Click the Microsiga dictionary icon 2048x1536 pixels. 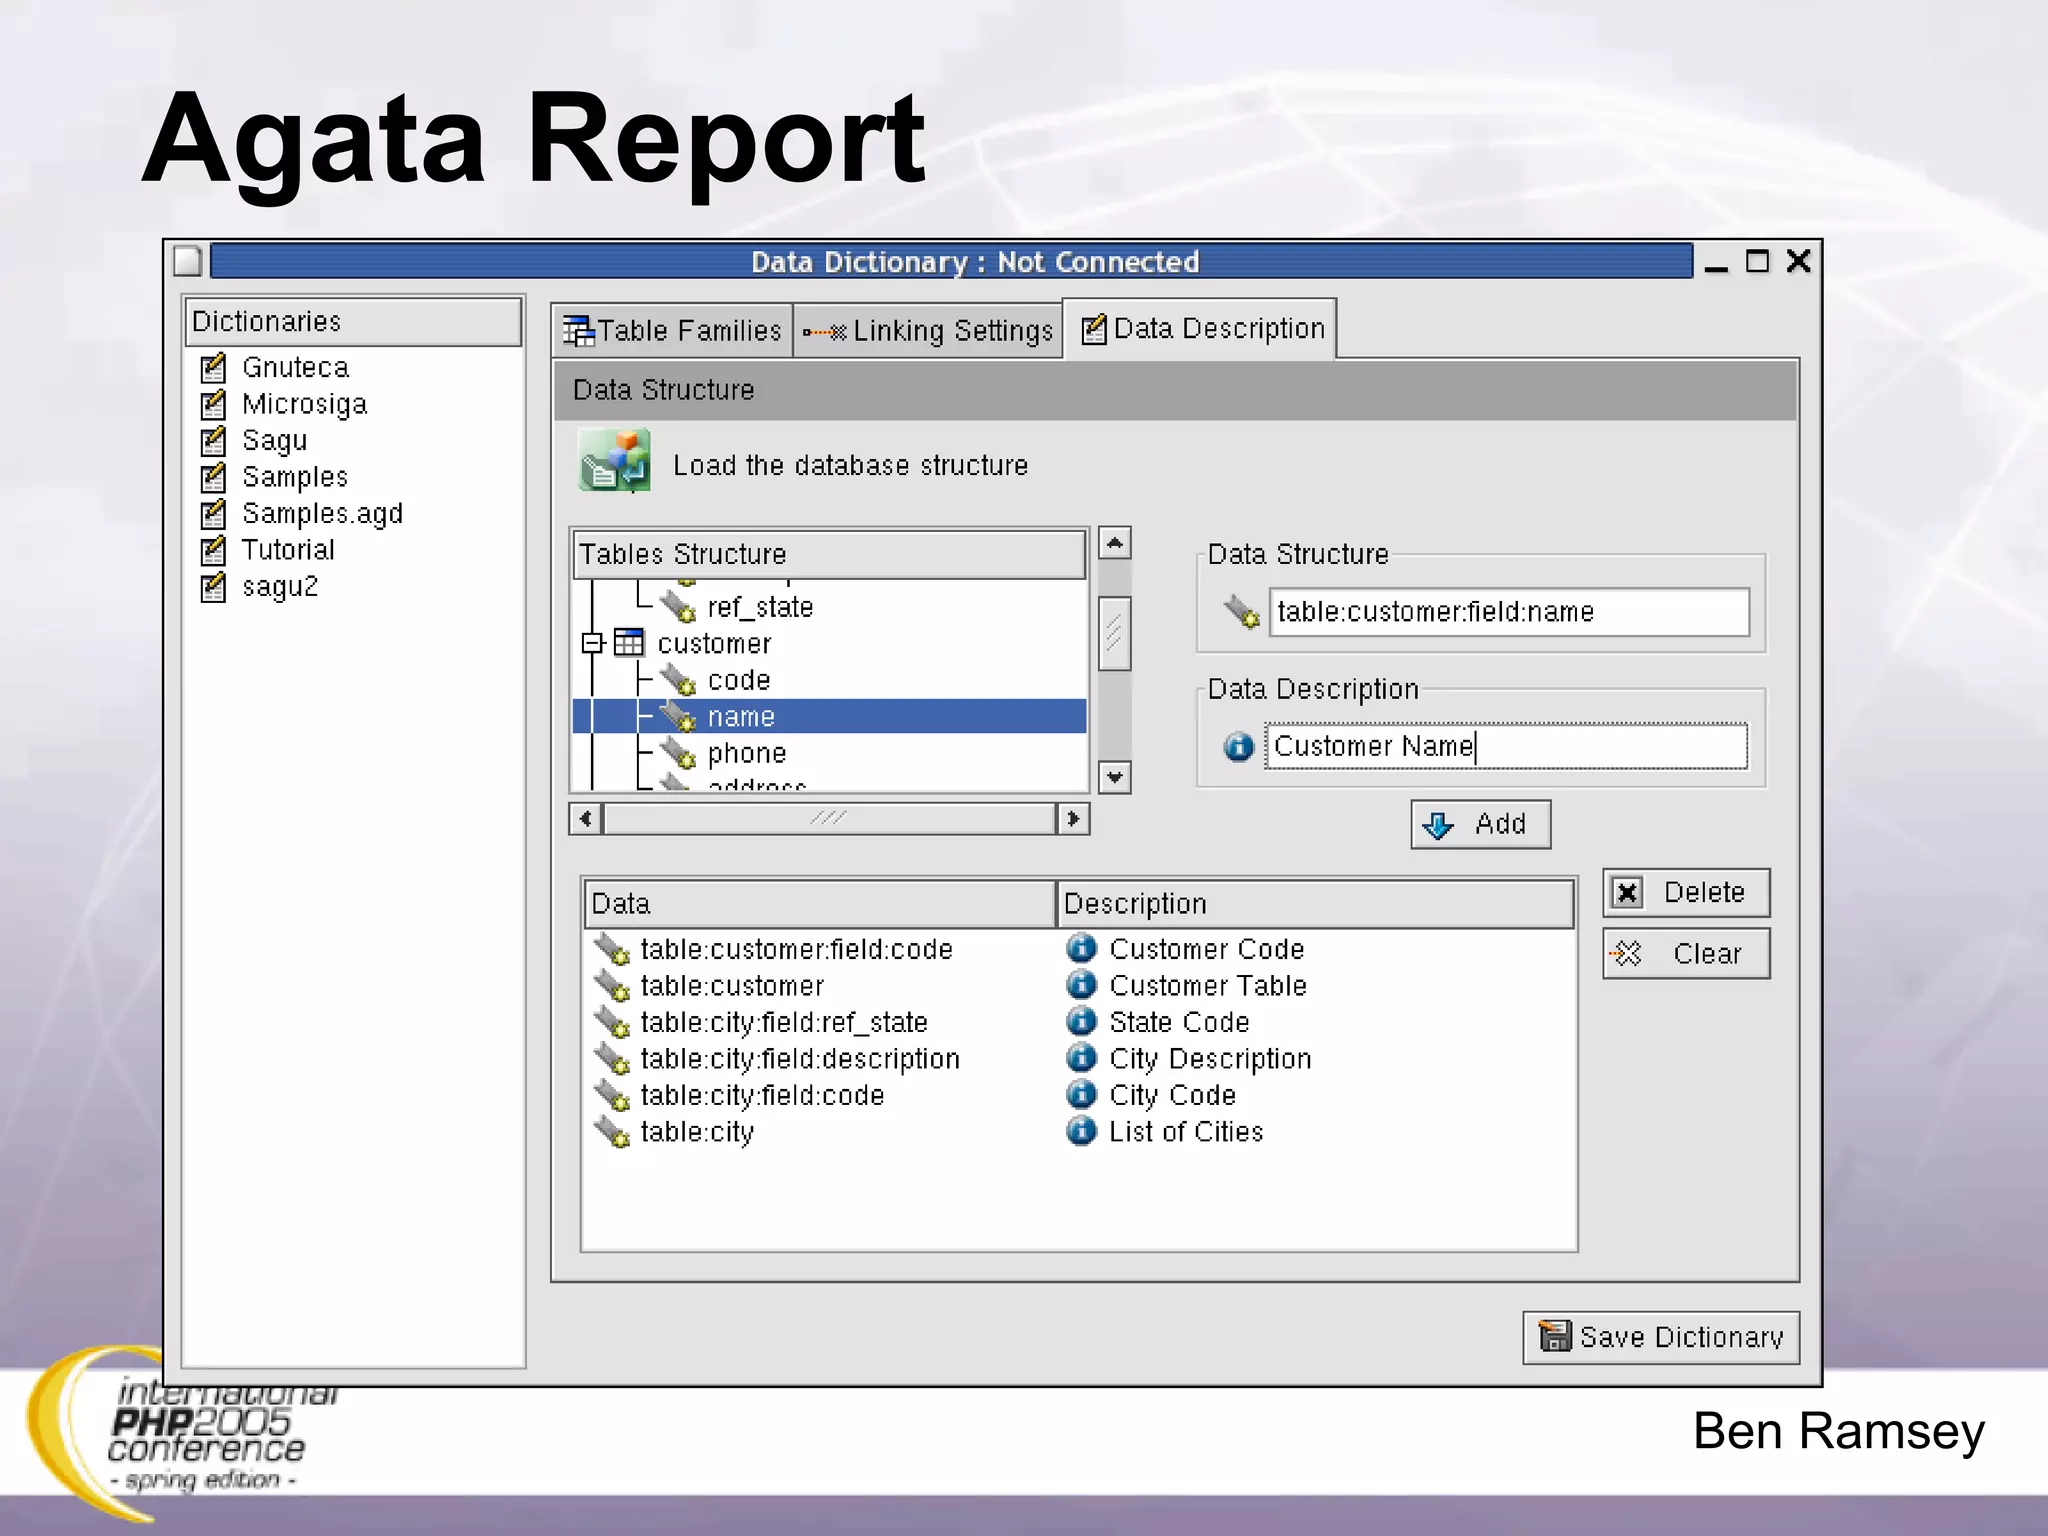(213, 404)
